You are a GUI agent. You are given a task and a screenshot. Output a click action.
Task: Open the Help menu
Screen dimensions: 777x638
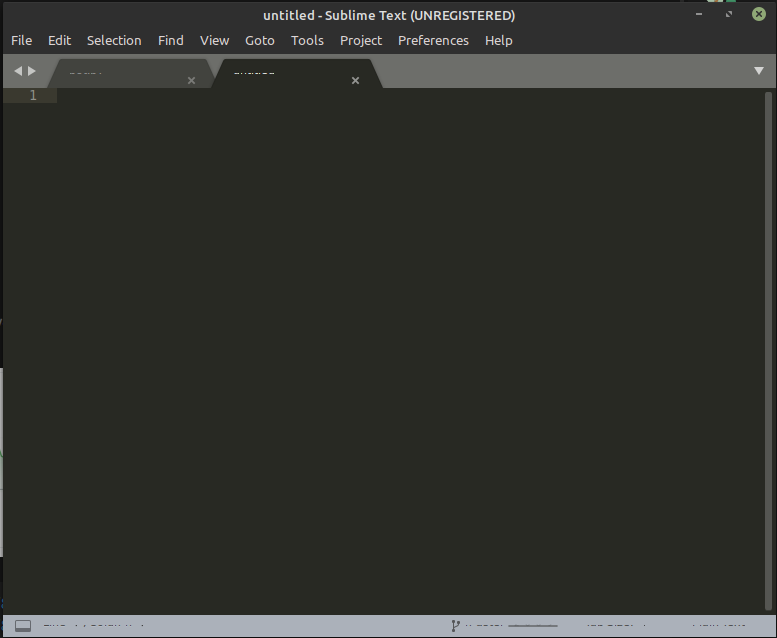pyautogui.click(x=498, y=40)
